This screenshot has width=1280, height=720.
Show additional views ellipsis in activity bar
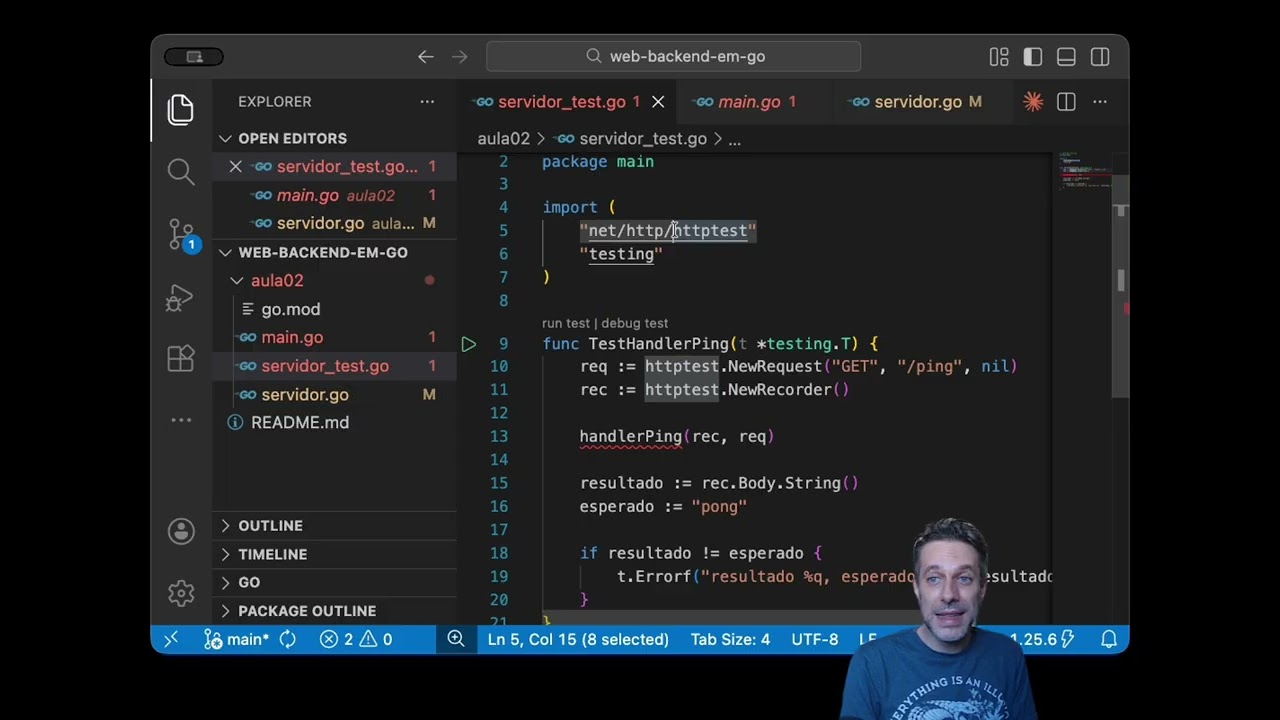181,420
